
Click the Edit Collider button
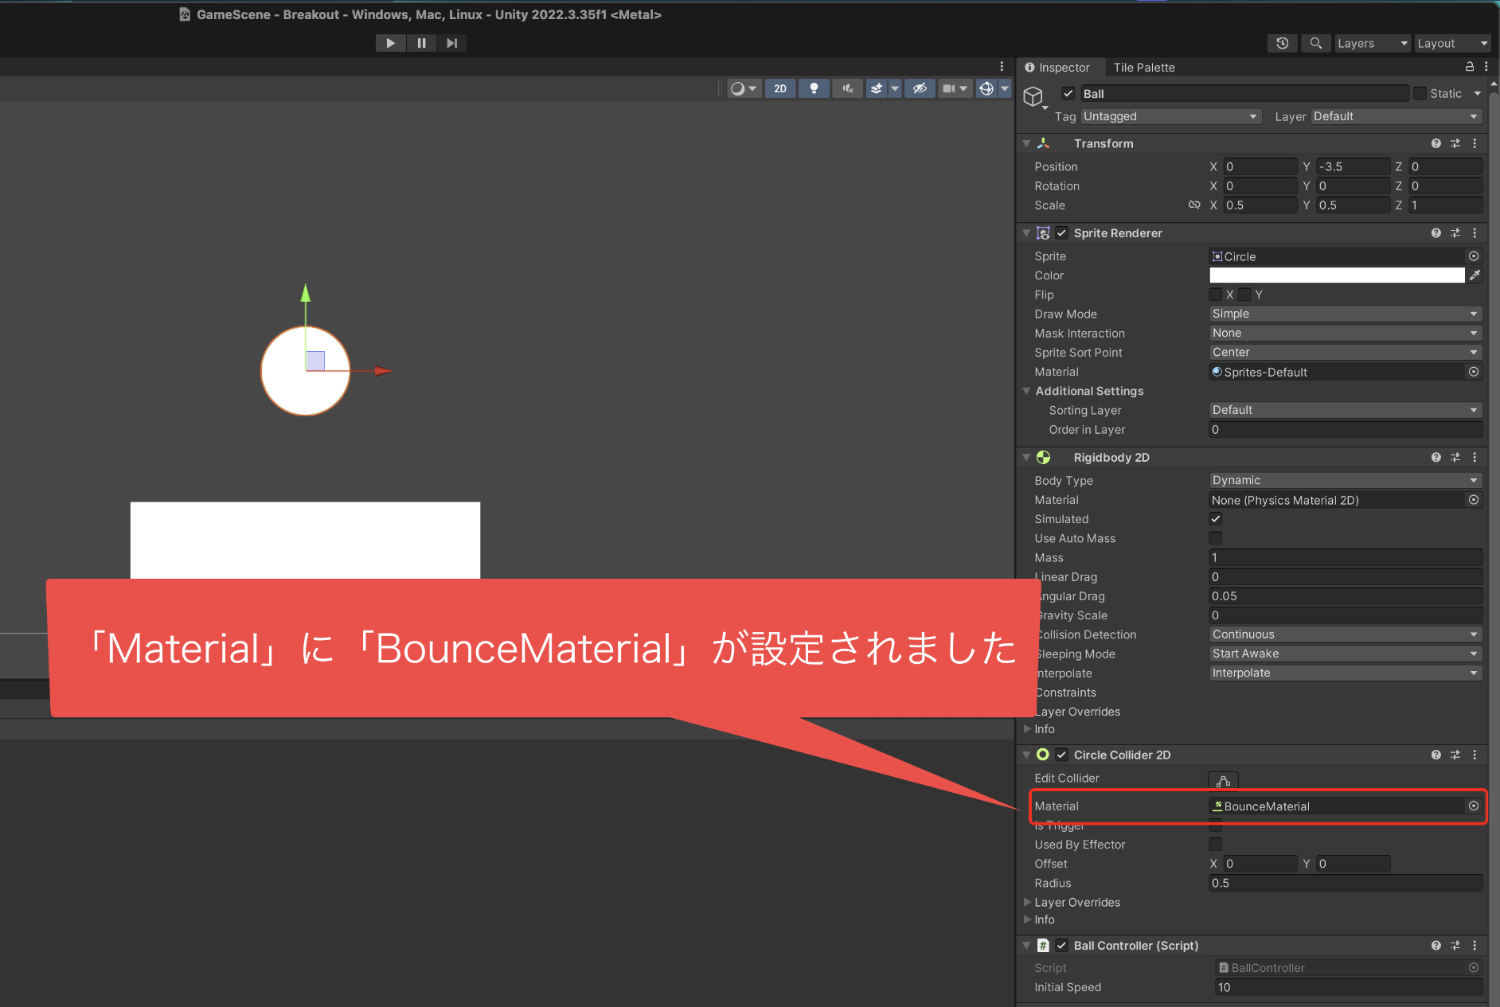point(1224,780)
